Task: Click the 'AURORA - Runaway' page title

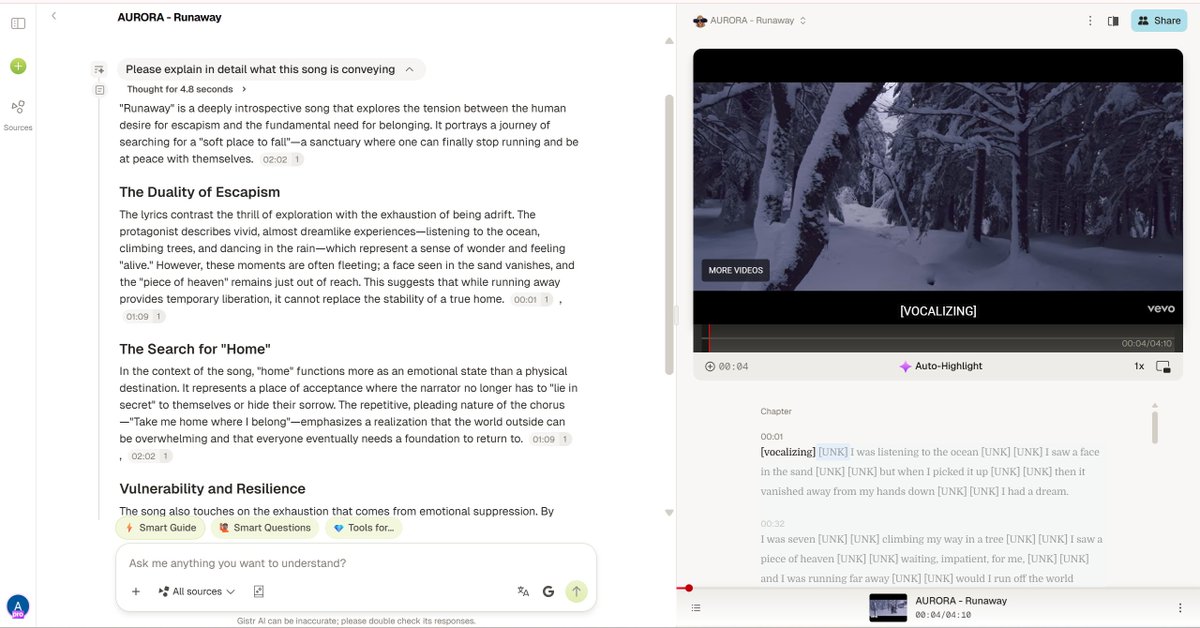Action: pyautogui.click(x=169, y=17)
